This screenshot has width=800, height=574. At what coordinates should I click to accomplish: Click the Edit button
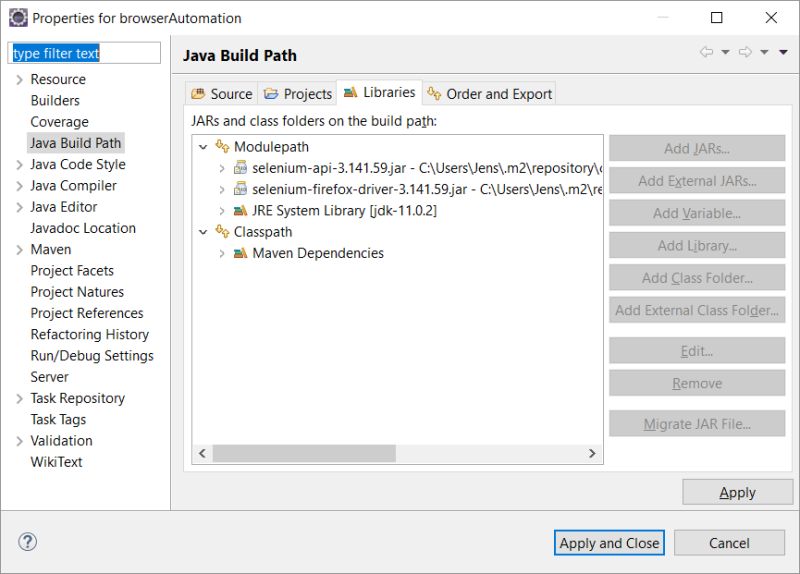[x=697, y=351]
